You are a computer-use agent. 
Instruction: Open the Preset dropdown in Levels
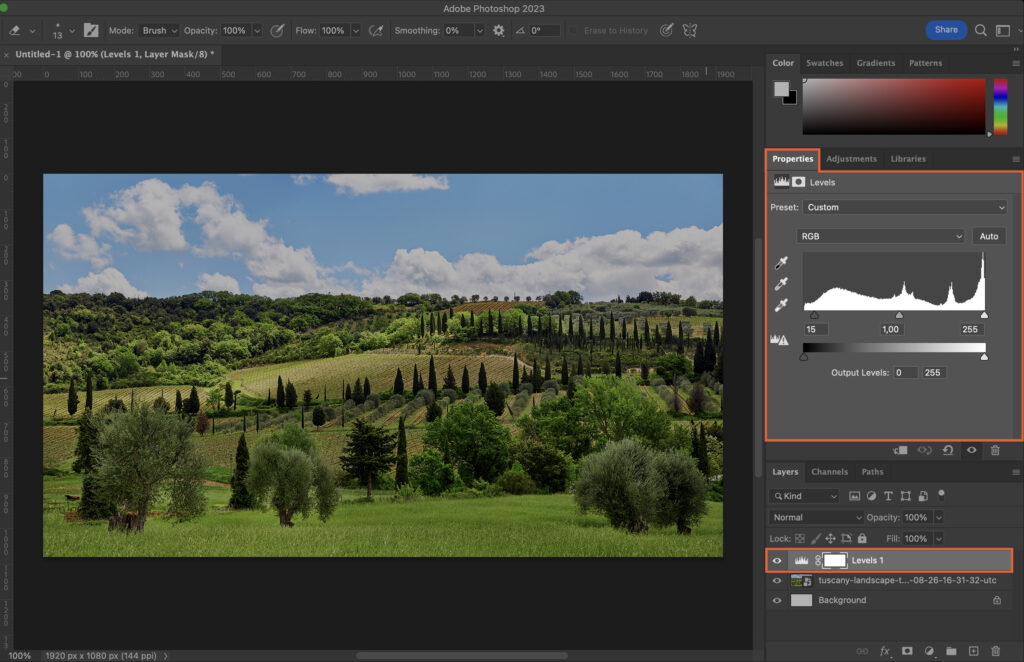904,207
